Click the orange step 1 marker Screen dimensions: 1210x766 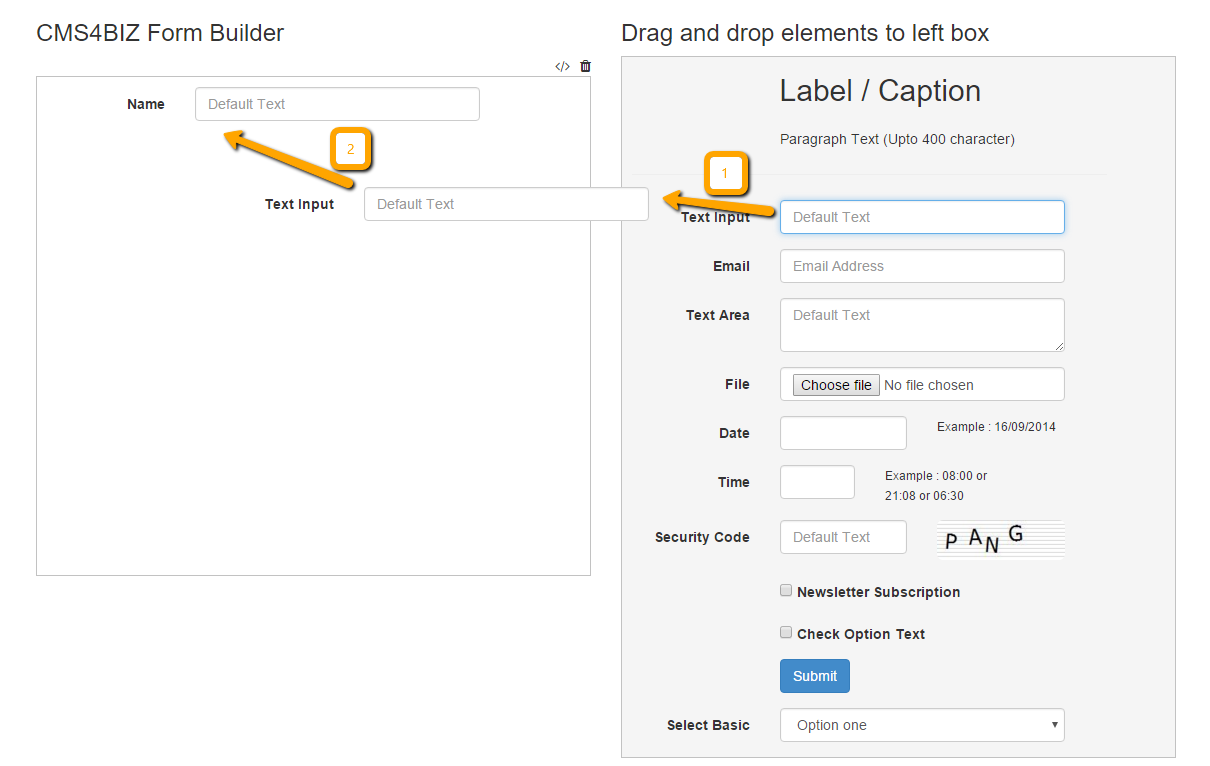tap(726, 174)
